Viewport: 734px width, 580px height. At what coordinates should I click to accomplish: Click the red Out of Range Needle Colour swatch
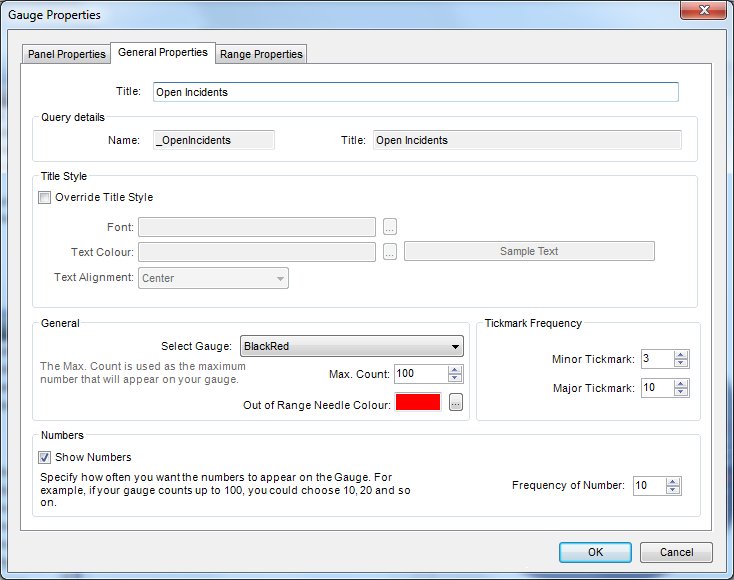point(418,404)
